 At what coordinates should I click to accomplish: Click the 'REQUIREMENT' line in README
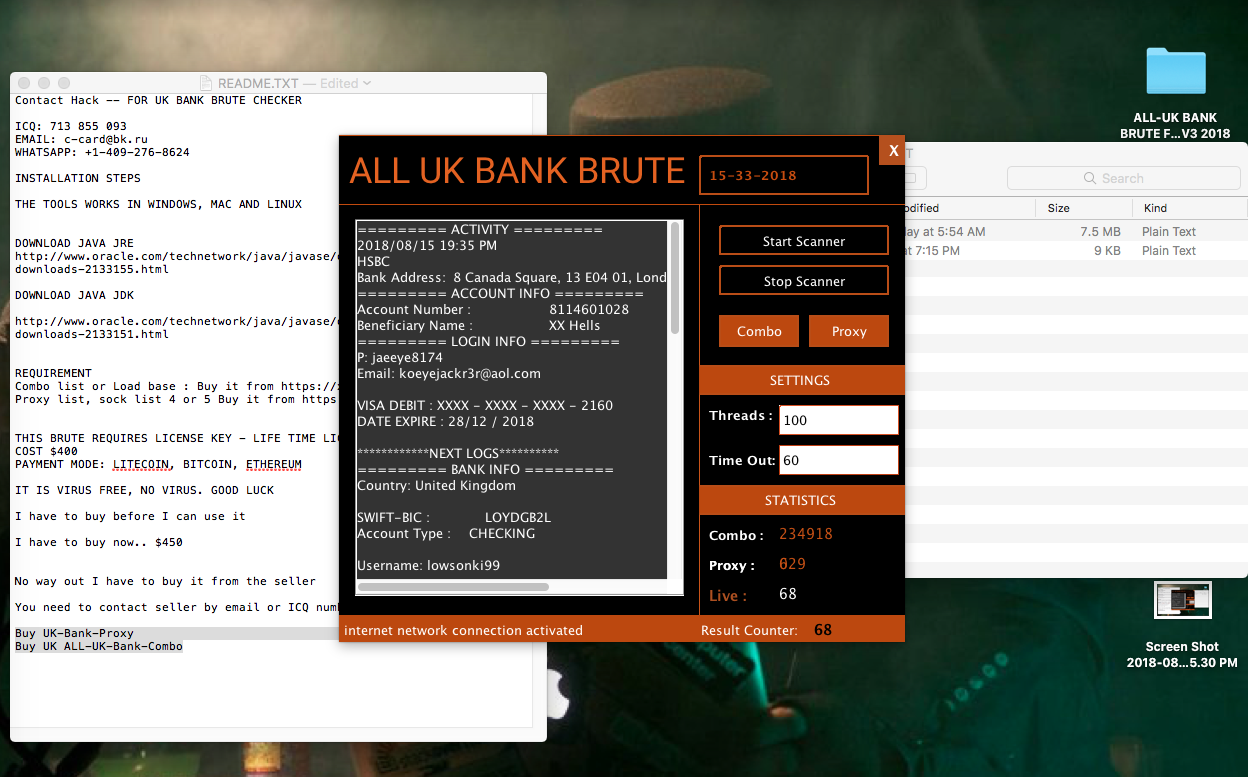click(x=54, y=373)
